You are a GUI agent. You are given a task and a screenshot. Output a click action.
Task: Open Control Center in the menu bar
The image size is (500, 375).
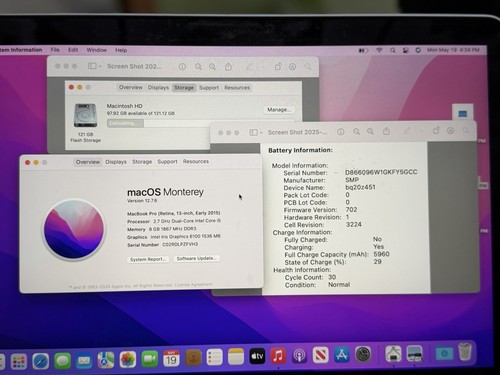(x=406, y=50)
